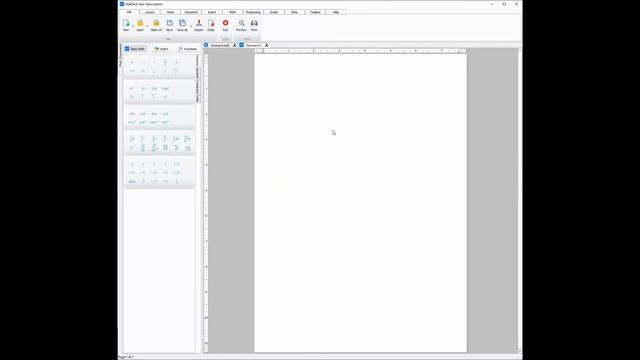
Task: Insert the cos function button
Action: tap(143, 114)
